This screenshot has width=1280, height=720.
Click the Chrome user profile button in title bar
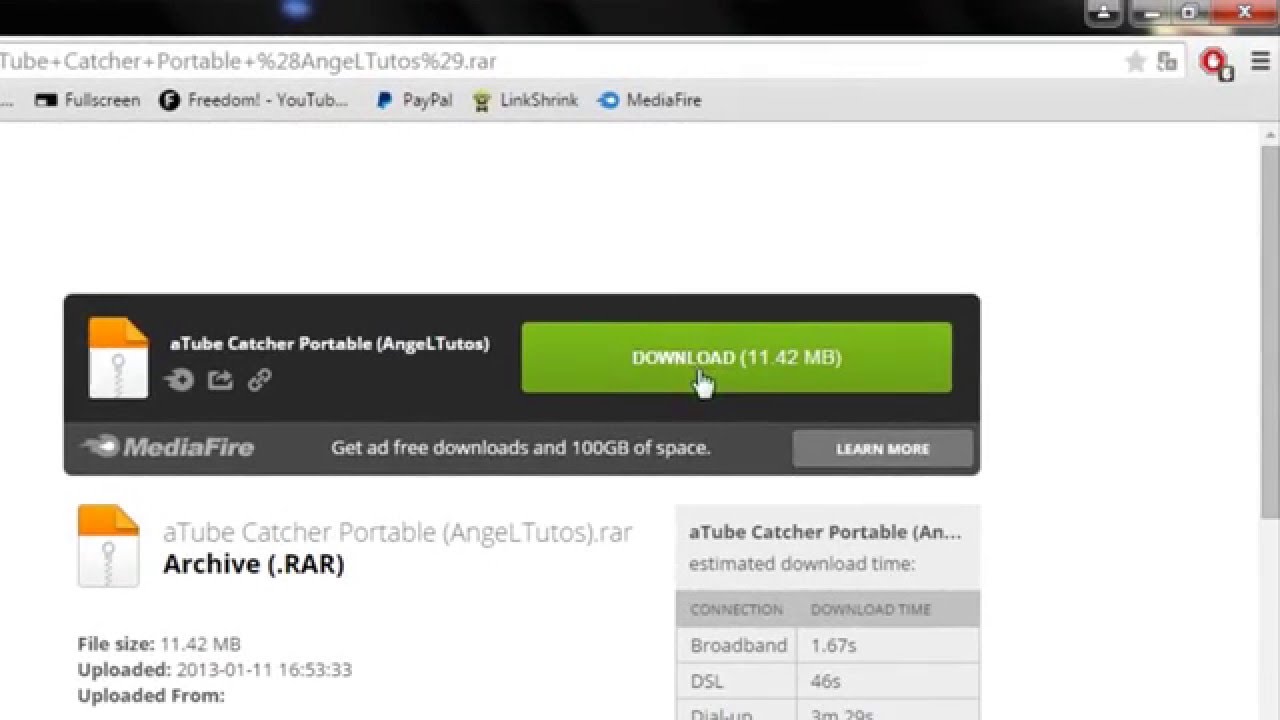[1104, 13]
